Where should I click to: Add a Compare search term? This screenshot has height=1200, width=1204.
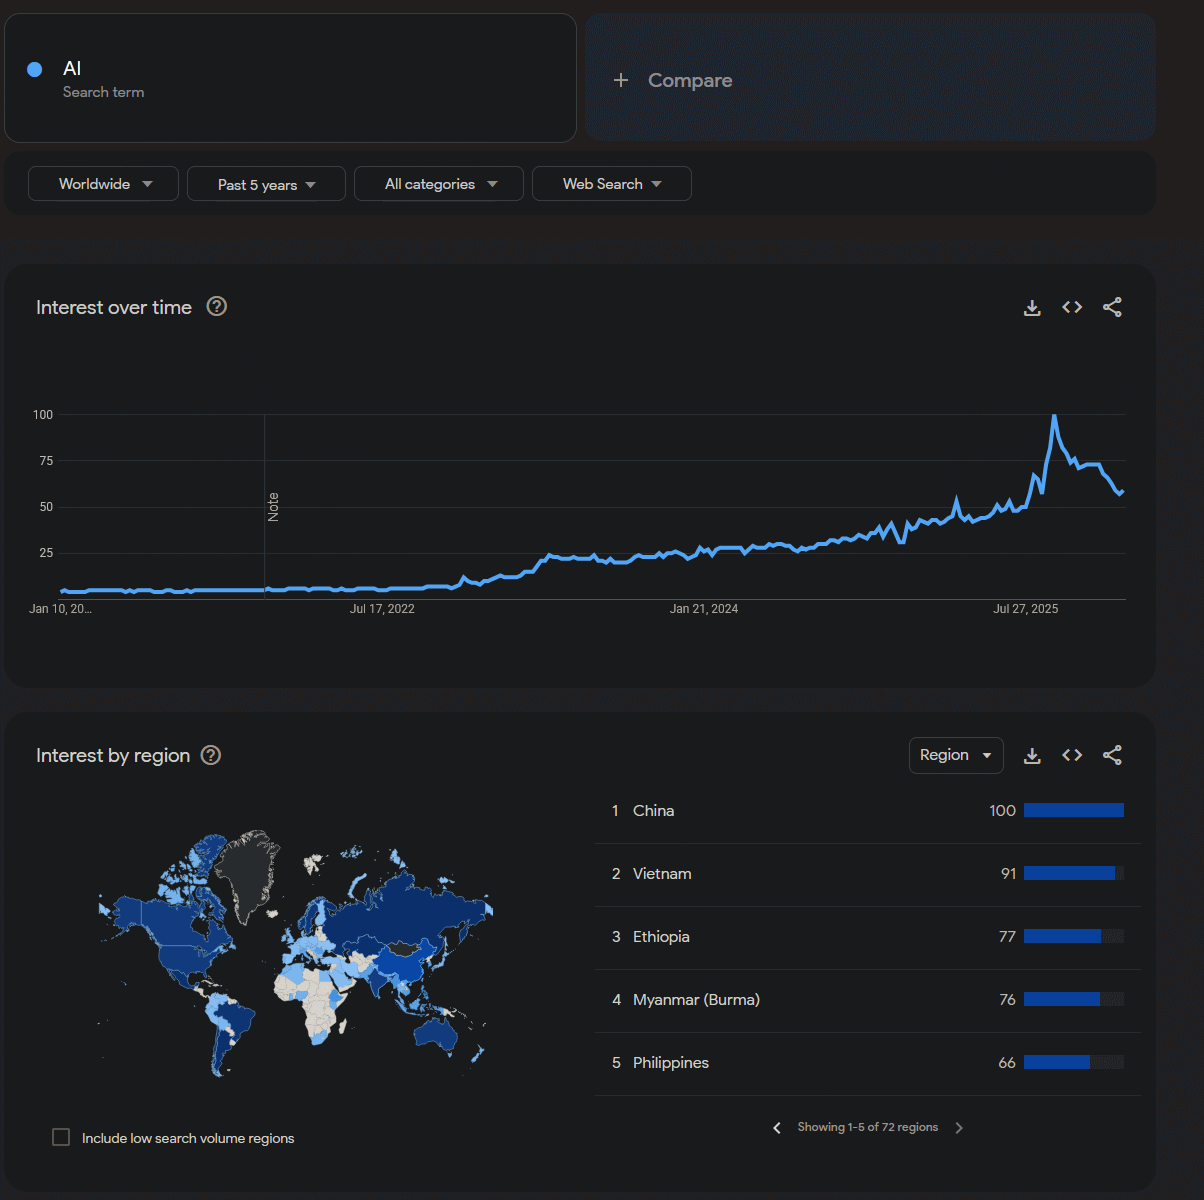[x=870, y=78]
